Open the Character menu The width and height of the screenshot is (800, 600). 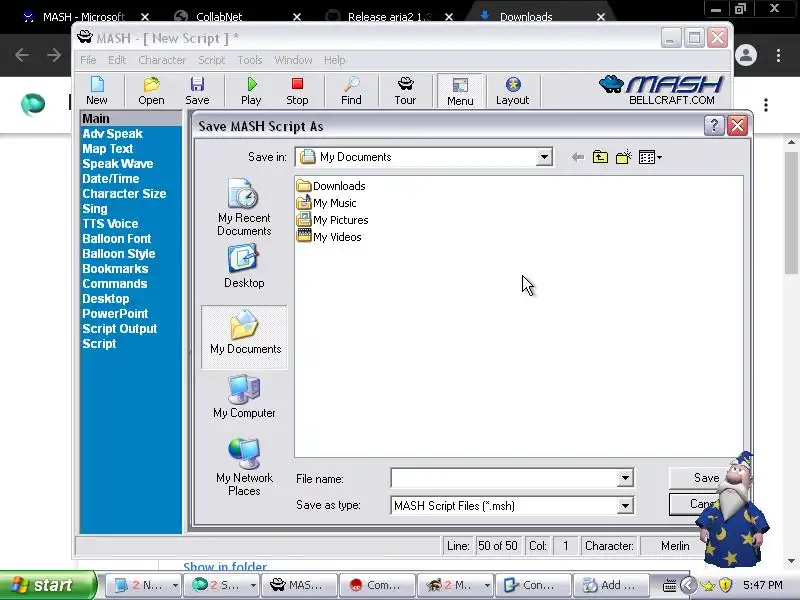[162, 60]
